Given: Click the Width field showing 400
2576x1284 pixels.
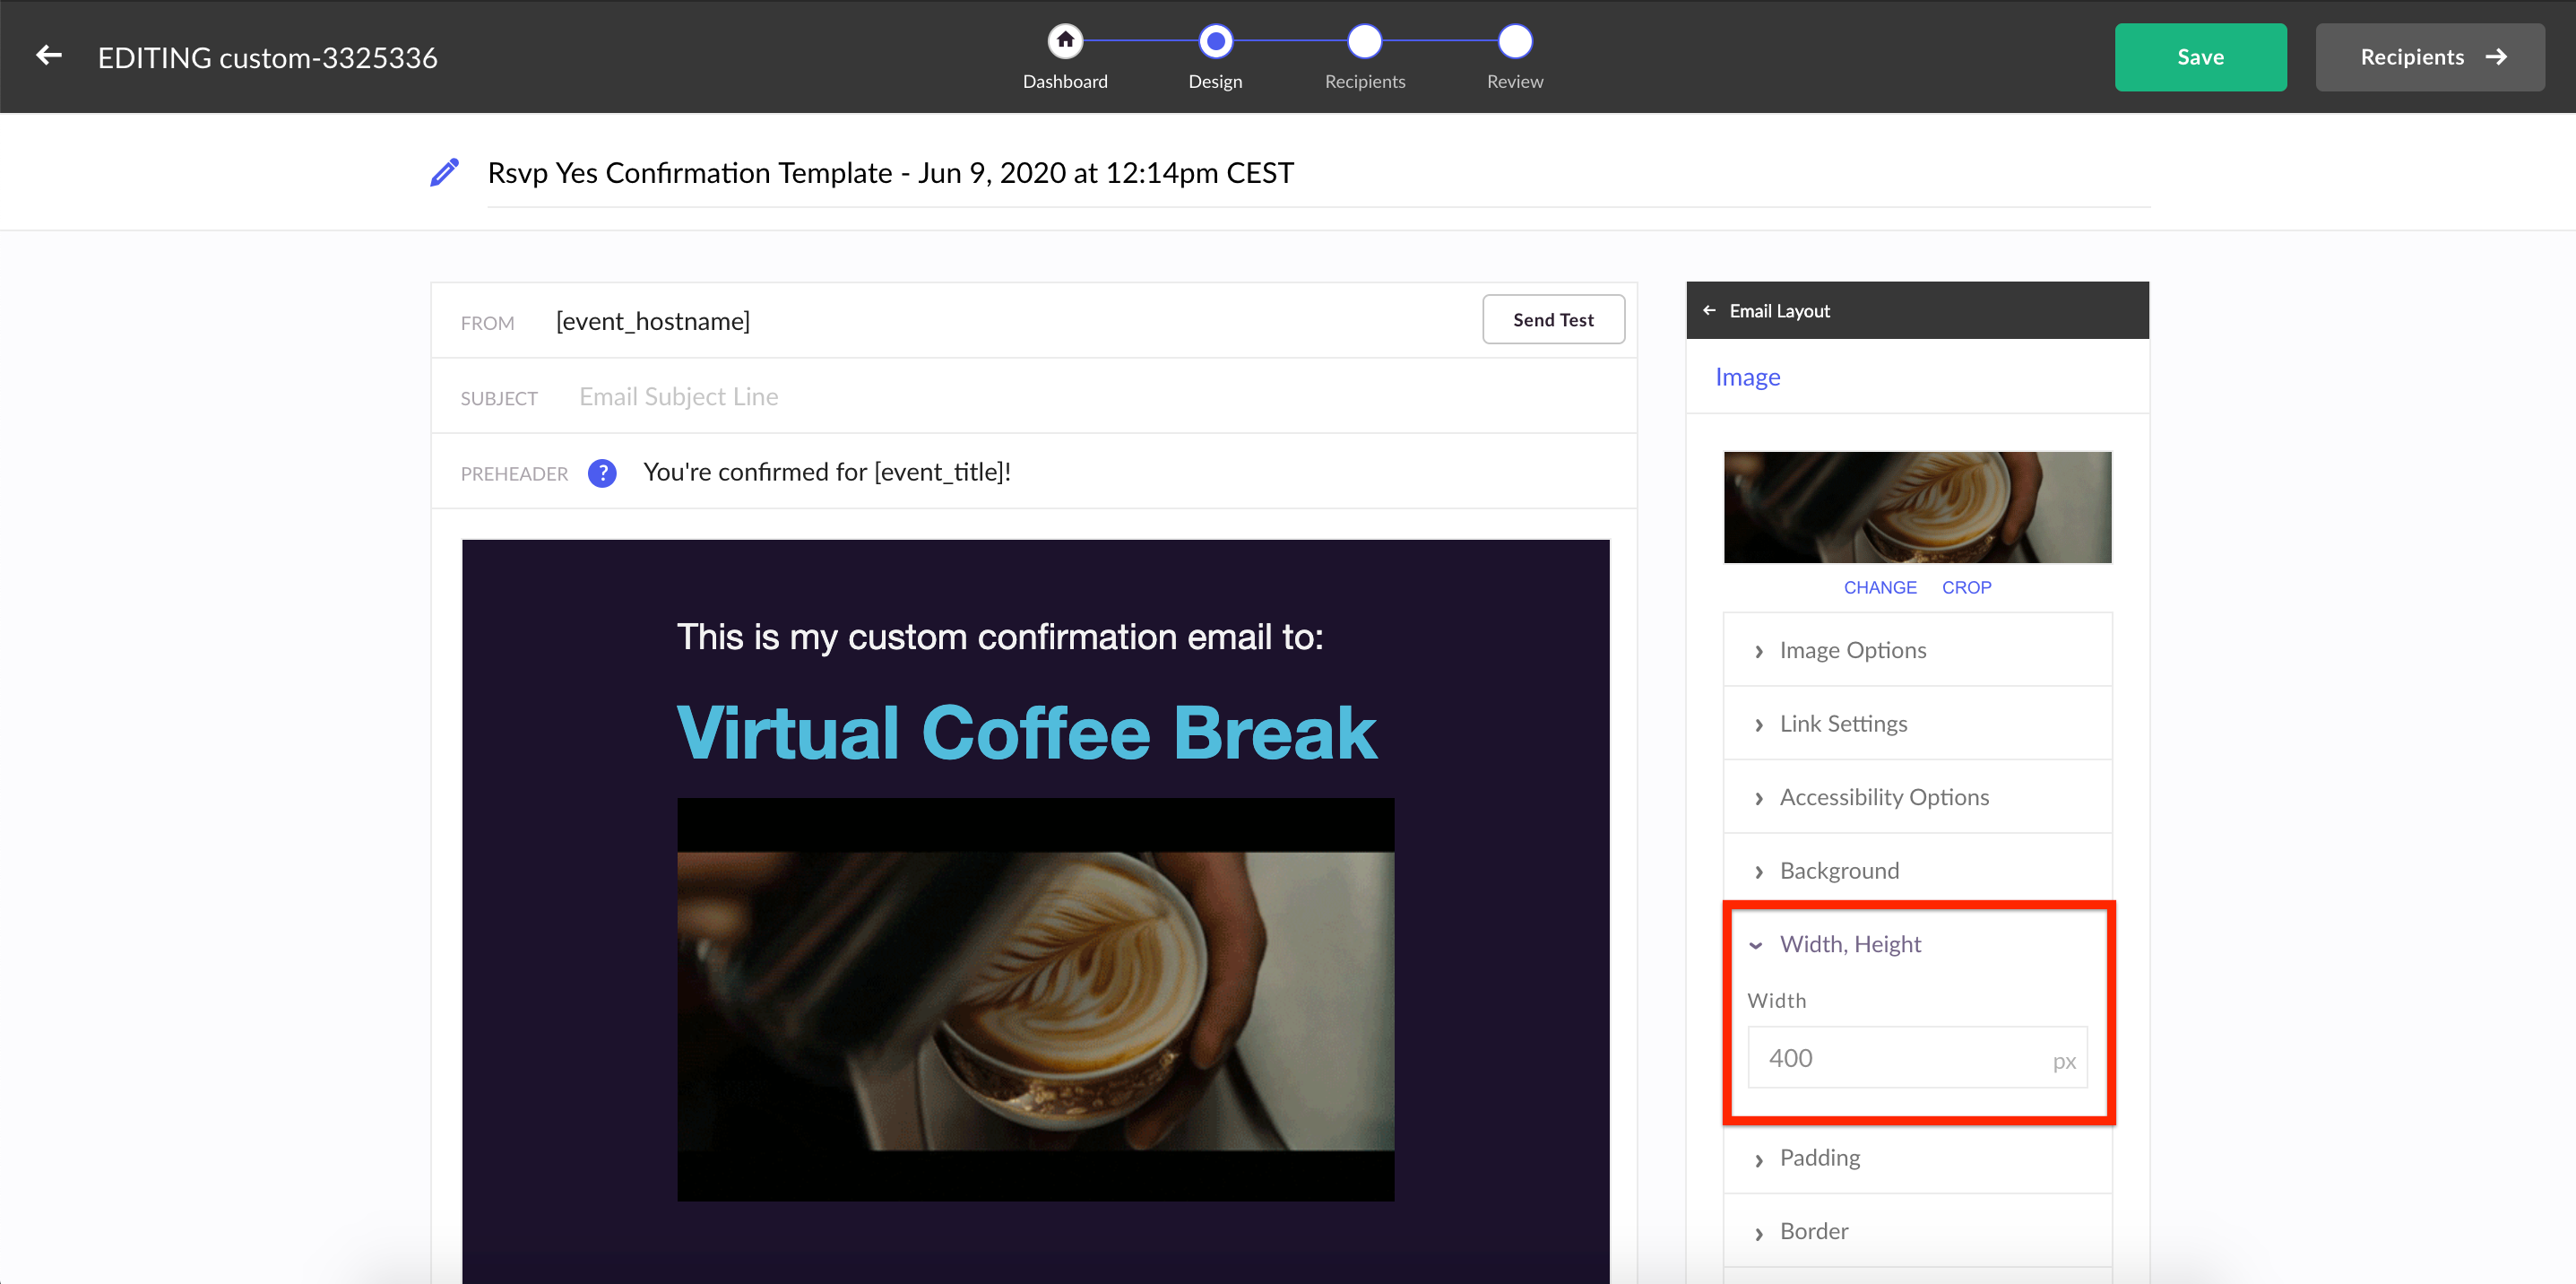Looking at the screenshot, I should [x=1917, y=1057].
